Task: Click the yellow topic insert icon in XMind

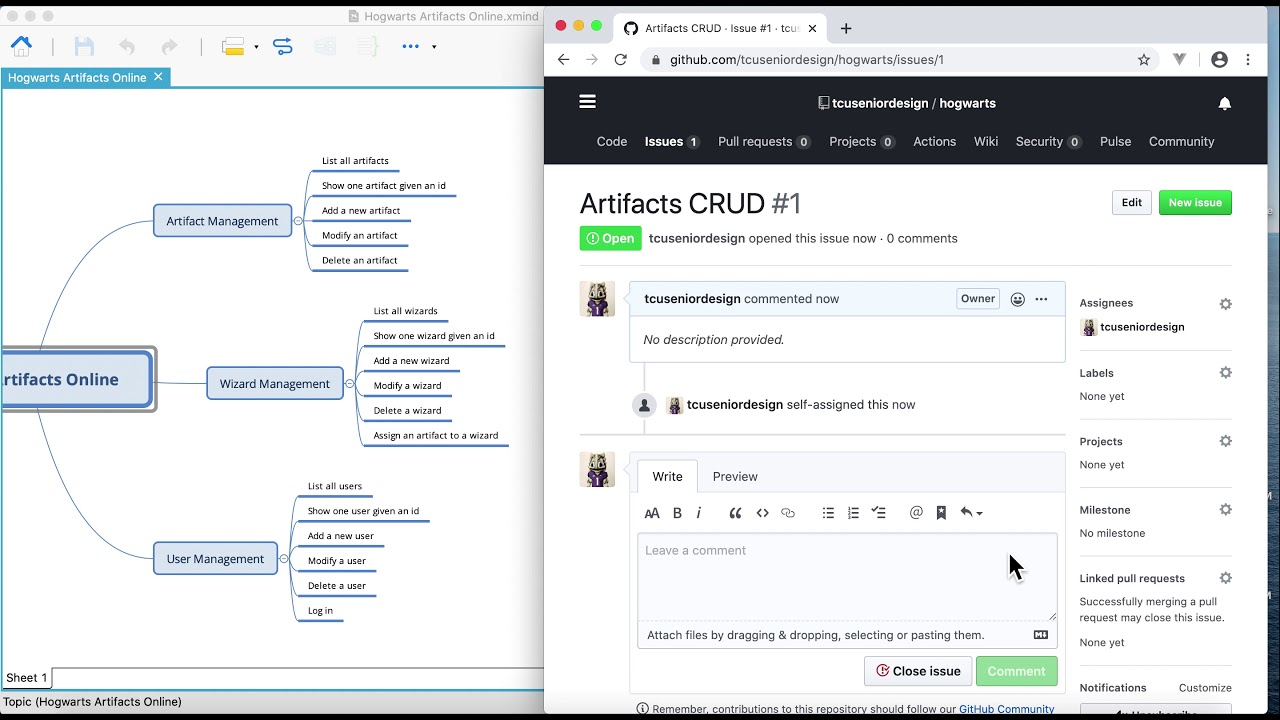Action: 233,46
